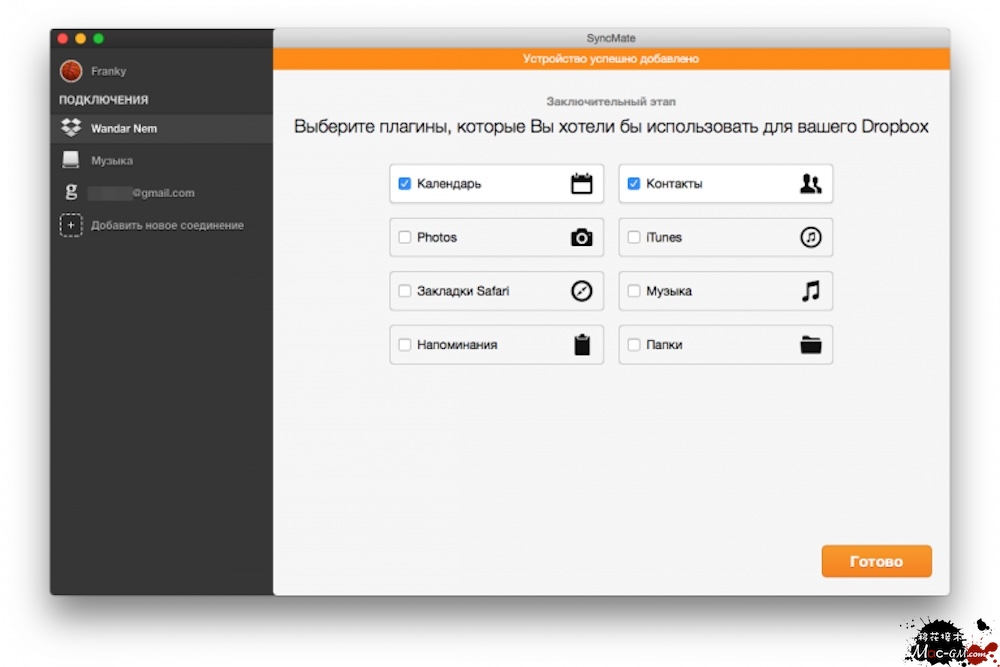Enable the Photos plugin checkbox
Viewport: 1000px width, 667px height.
[405, 238]
